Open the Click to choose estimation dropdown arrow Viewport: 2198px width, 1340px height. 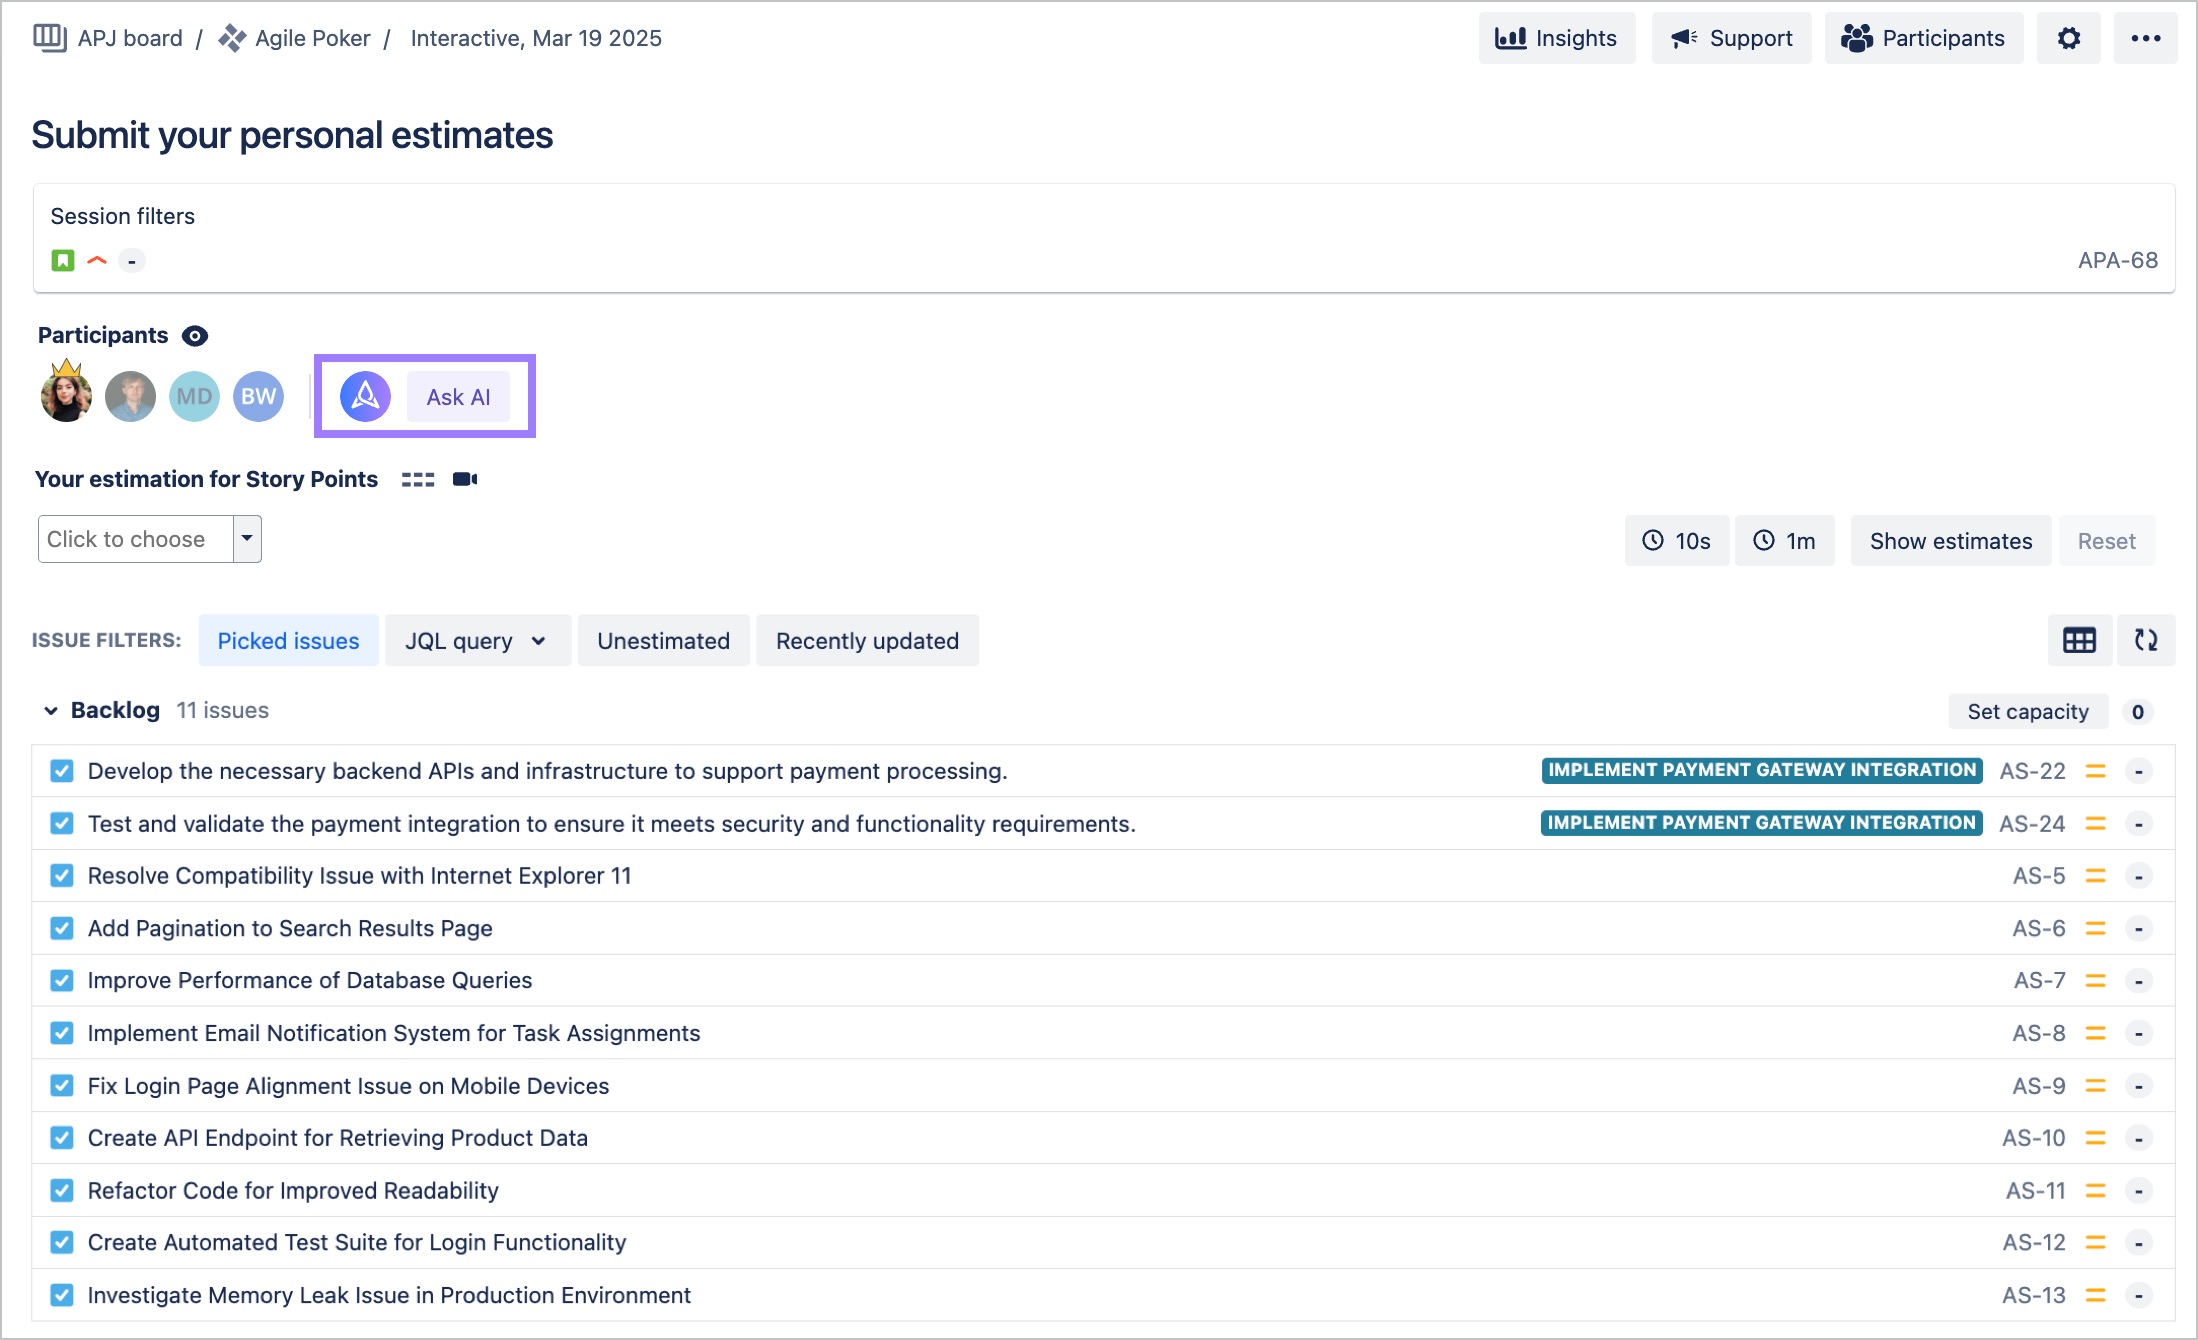coord(247,539)
